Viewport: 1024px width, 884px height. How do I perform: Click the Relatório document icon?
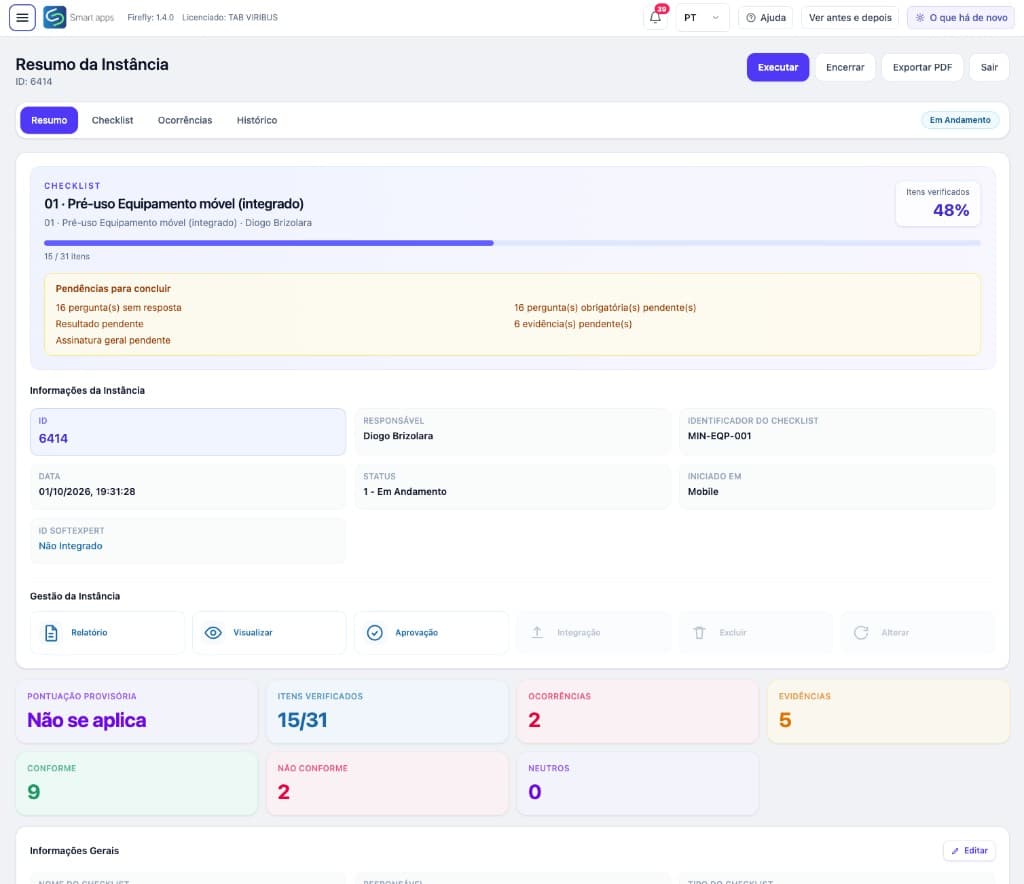click(x=51, y=633)
